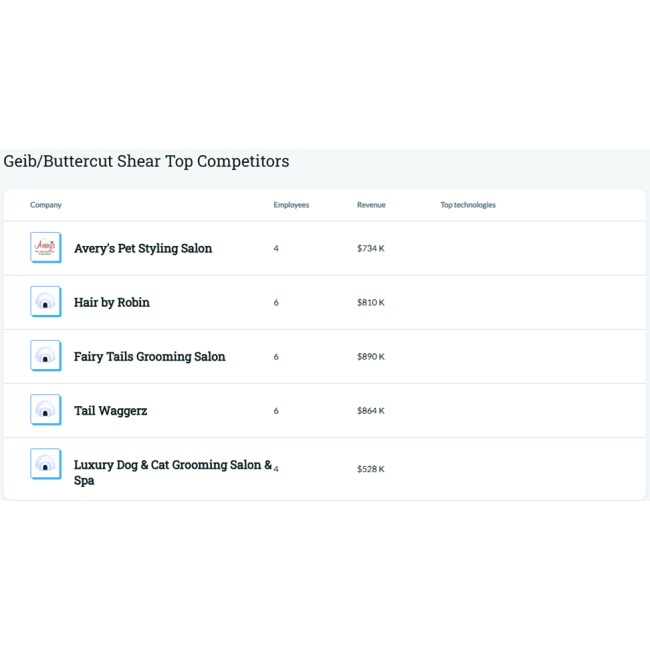Click the Tail Waggerz placeholder logo
The width and height of the screenshot is (650, 650).
click(x=45, y=410)
